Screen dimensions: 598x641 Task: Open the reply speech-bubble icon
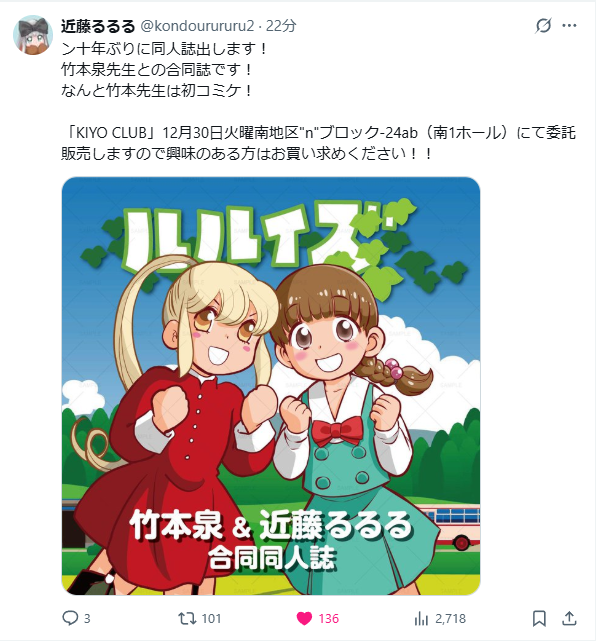[70, 618]
